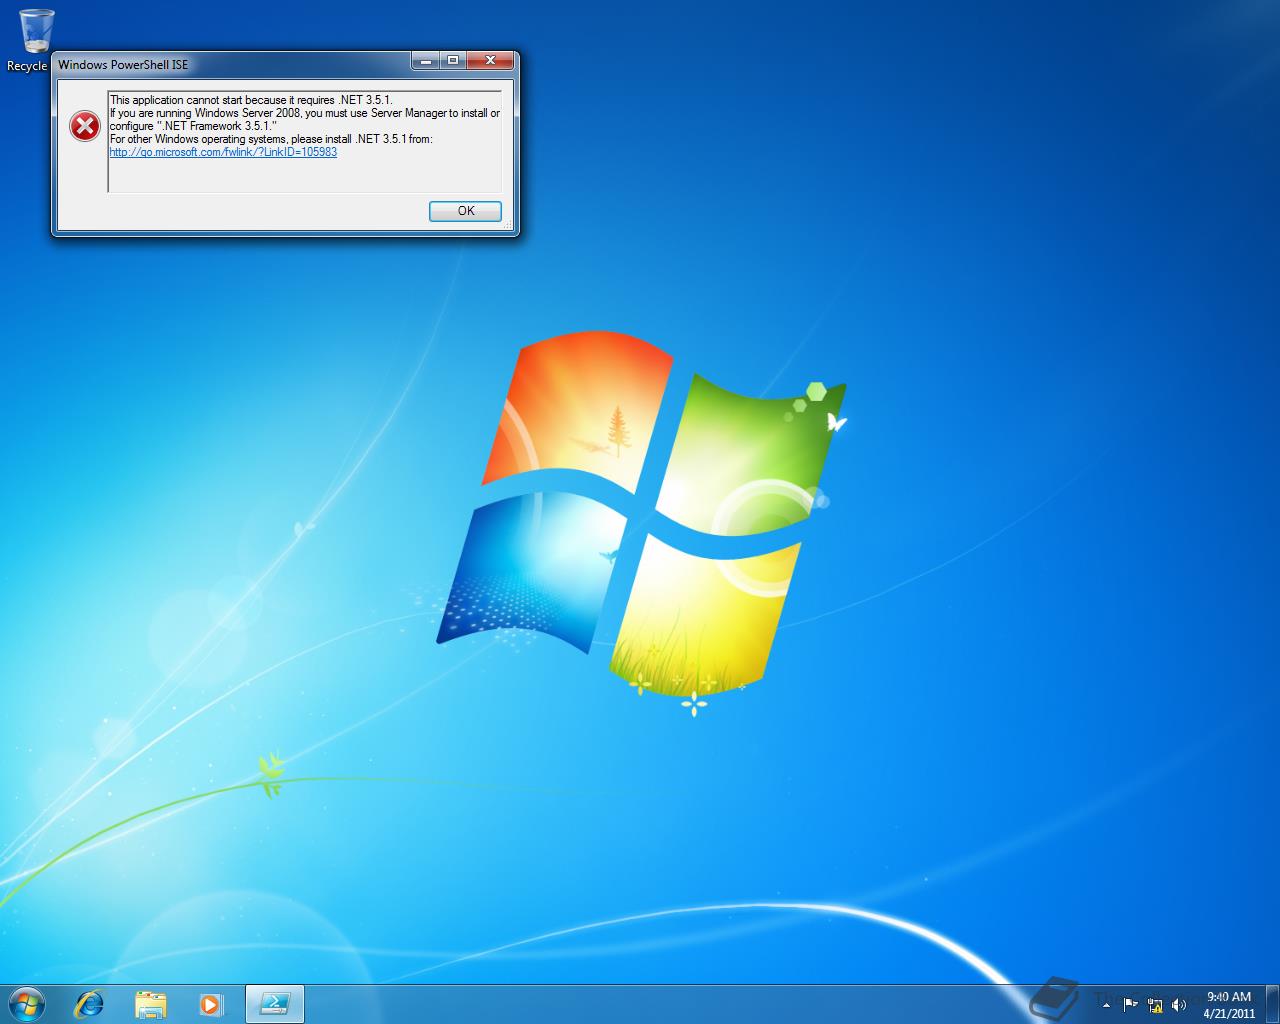
Task: Open network status tray icon
Action: pos(1155,1004)
